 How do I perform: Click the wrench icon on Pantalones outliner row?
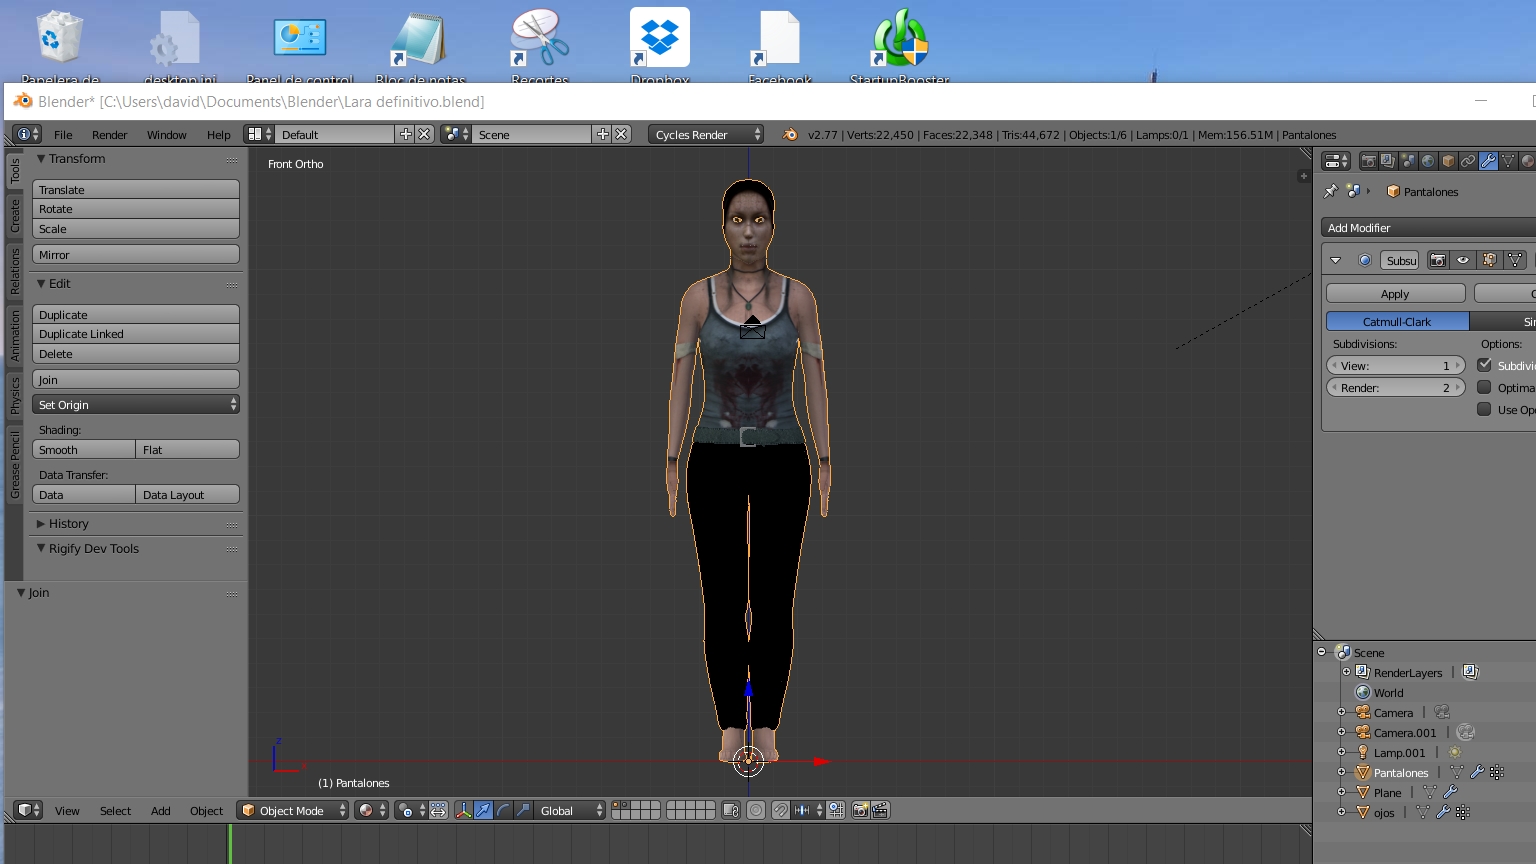(x=1477, y=772)
